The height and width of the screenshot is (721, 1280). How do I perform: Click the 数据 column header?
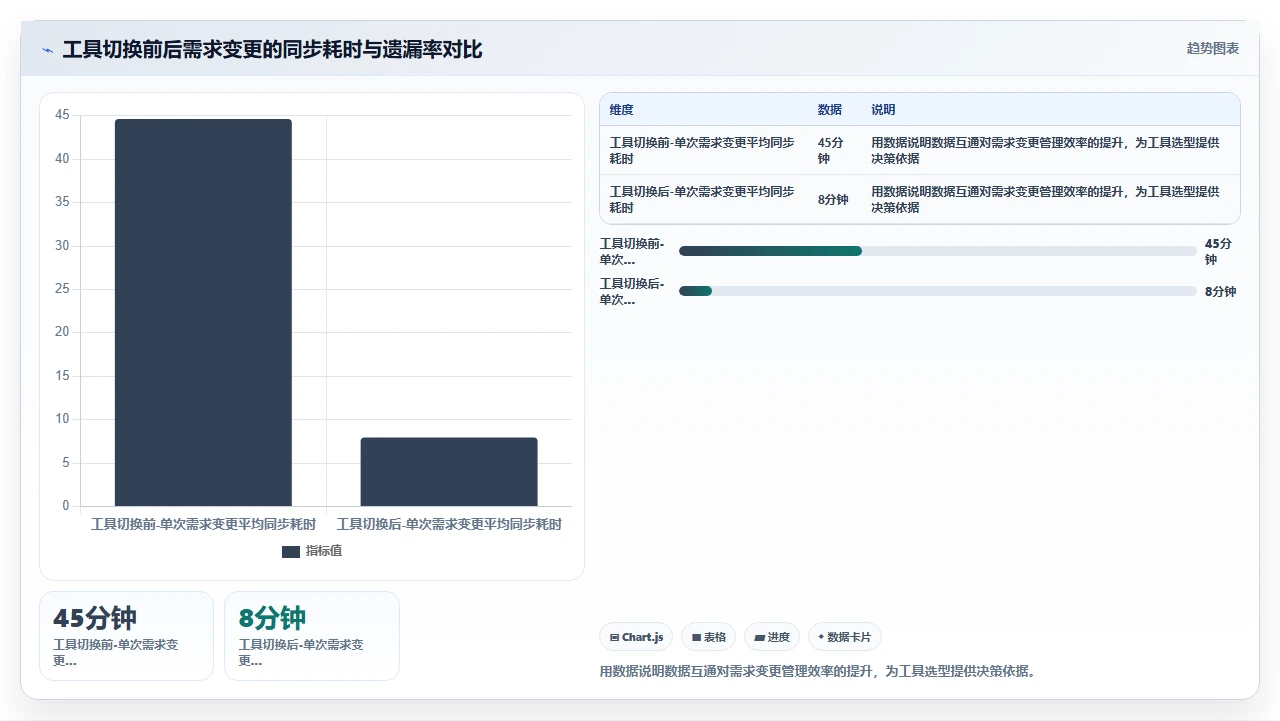pyautogui.click(x=830, y=110)
